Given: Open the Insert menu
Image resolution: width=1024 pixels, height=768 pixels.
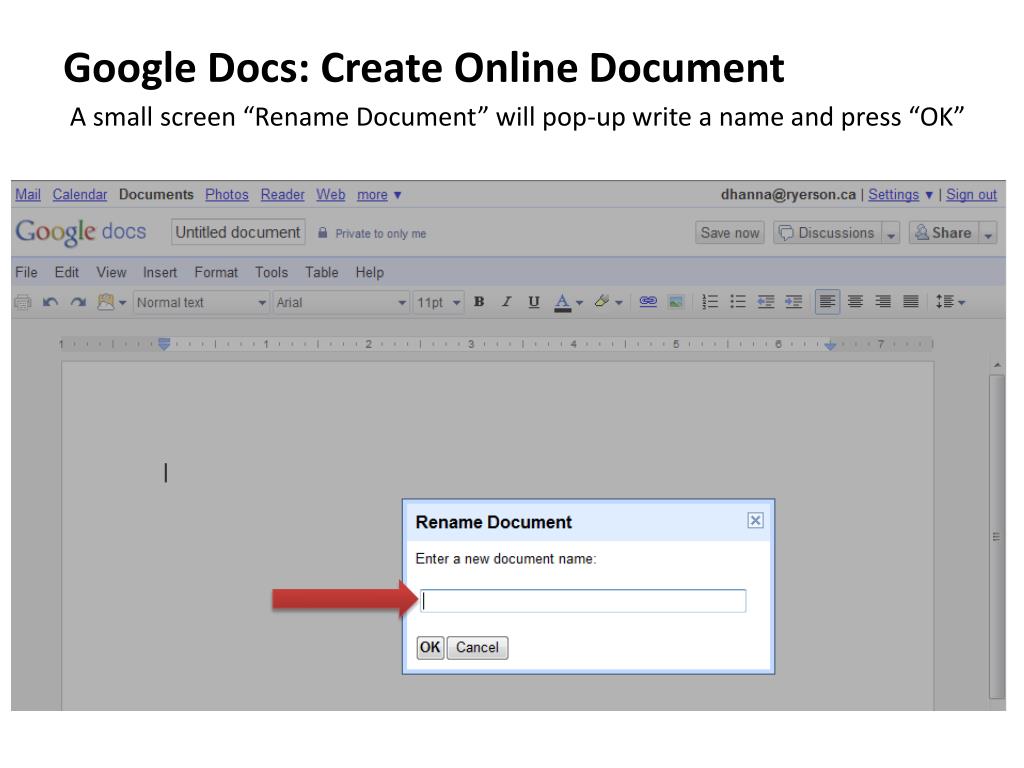Looking at the screenshot, I should point(160,272).
